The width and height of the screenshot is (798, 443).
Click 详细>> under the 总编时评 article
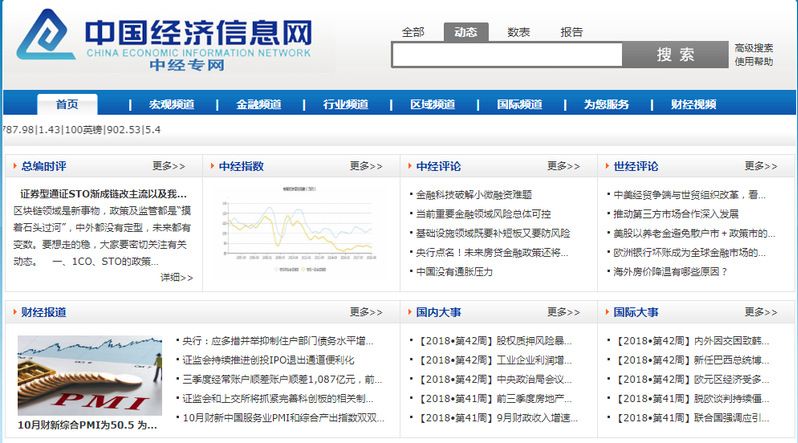(x=176, y=277)
